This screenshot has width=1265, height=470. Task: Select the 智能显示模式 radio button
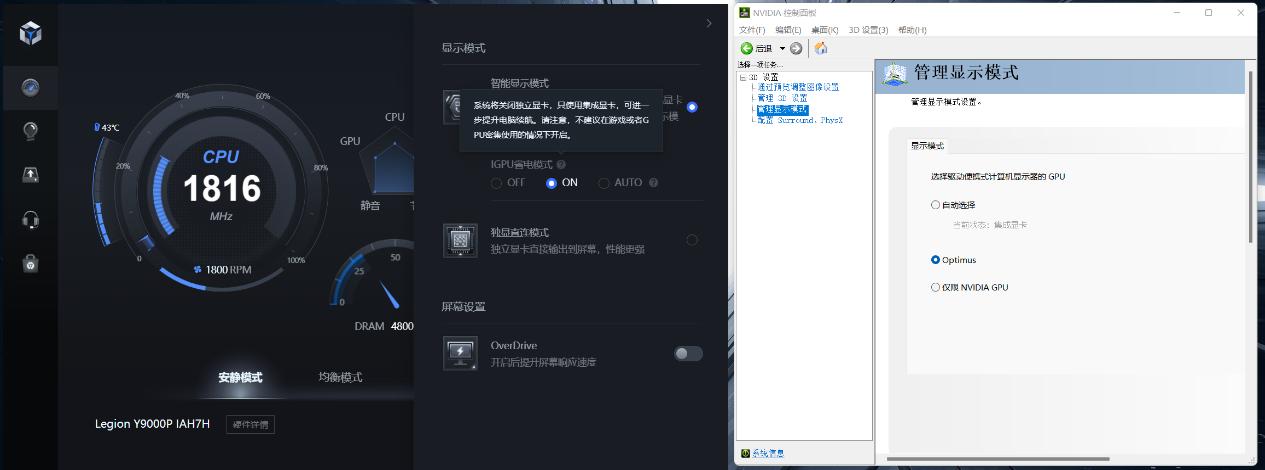click(x=692, y=107)
